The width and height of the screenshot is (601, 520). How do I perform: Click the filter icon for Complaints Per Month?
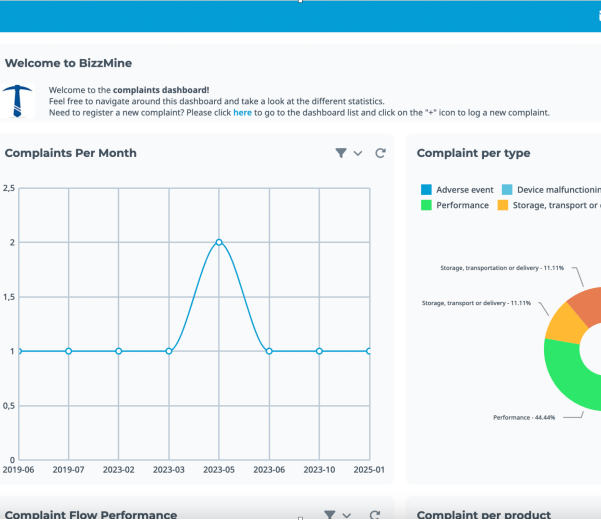(x=341, y=153)
